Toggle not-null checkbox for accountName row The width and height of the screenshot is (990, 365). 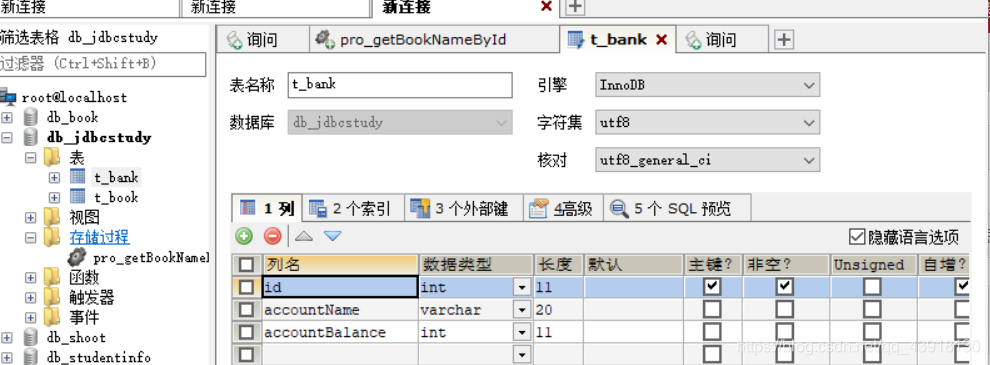tap(784, 309)
